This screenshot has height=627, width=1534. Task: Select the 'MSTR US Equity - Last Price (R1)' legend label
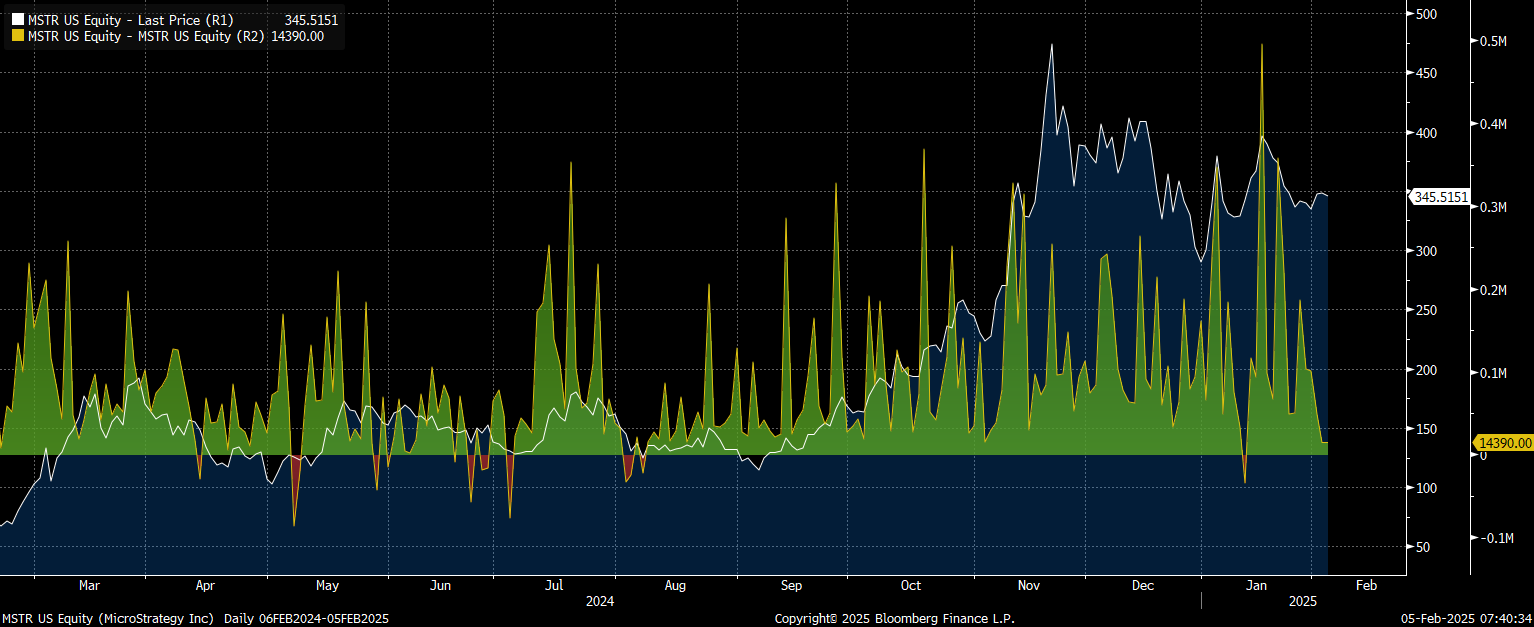click(x=130, y=20)
